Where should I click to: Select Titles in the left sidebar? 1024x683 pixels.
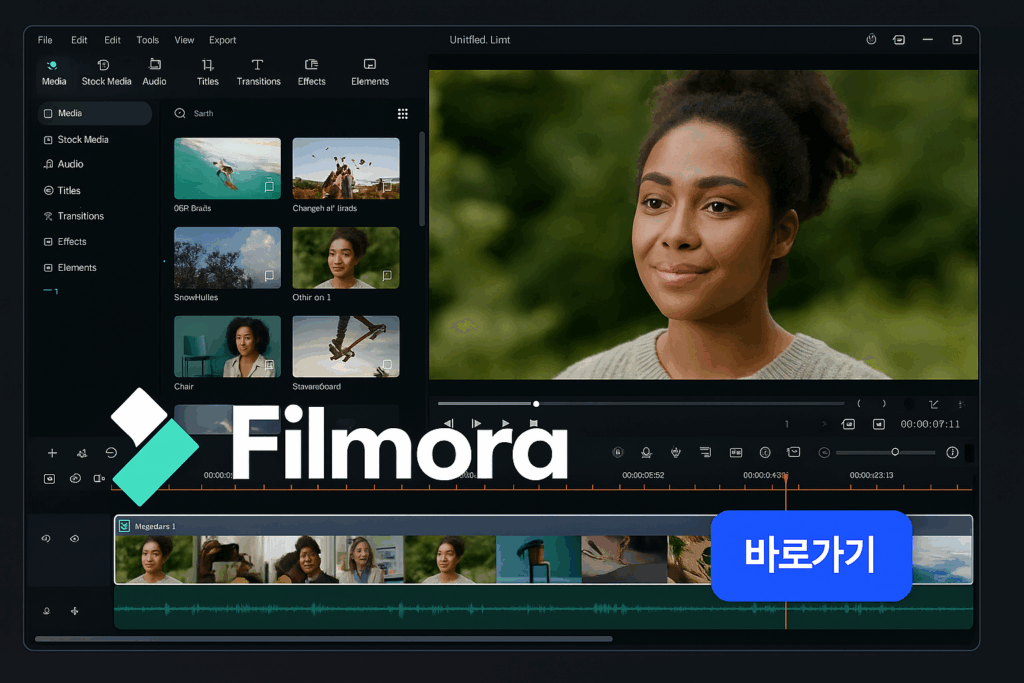coord(62,190)
